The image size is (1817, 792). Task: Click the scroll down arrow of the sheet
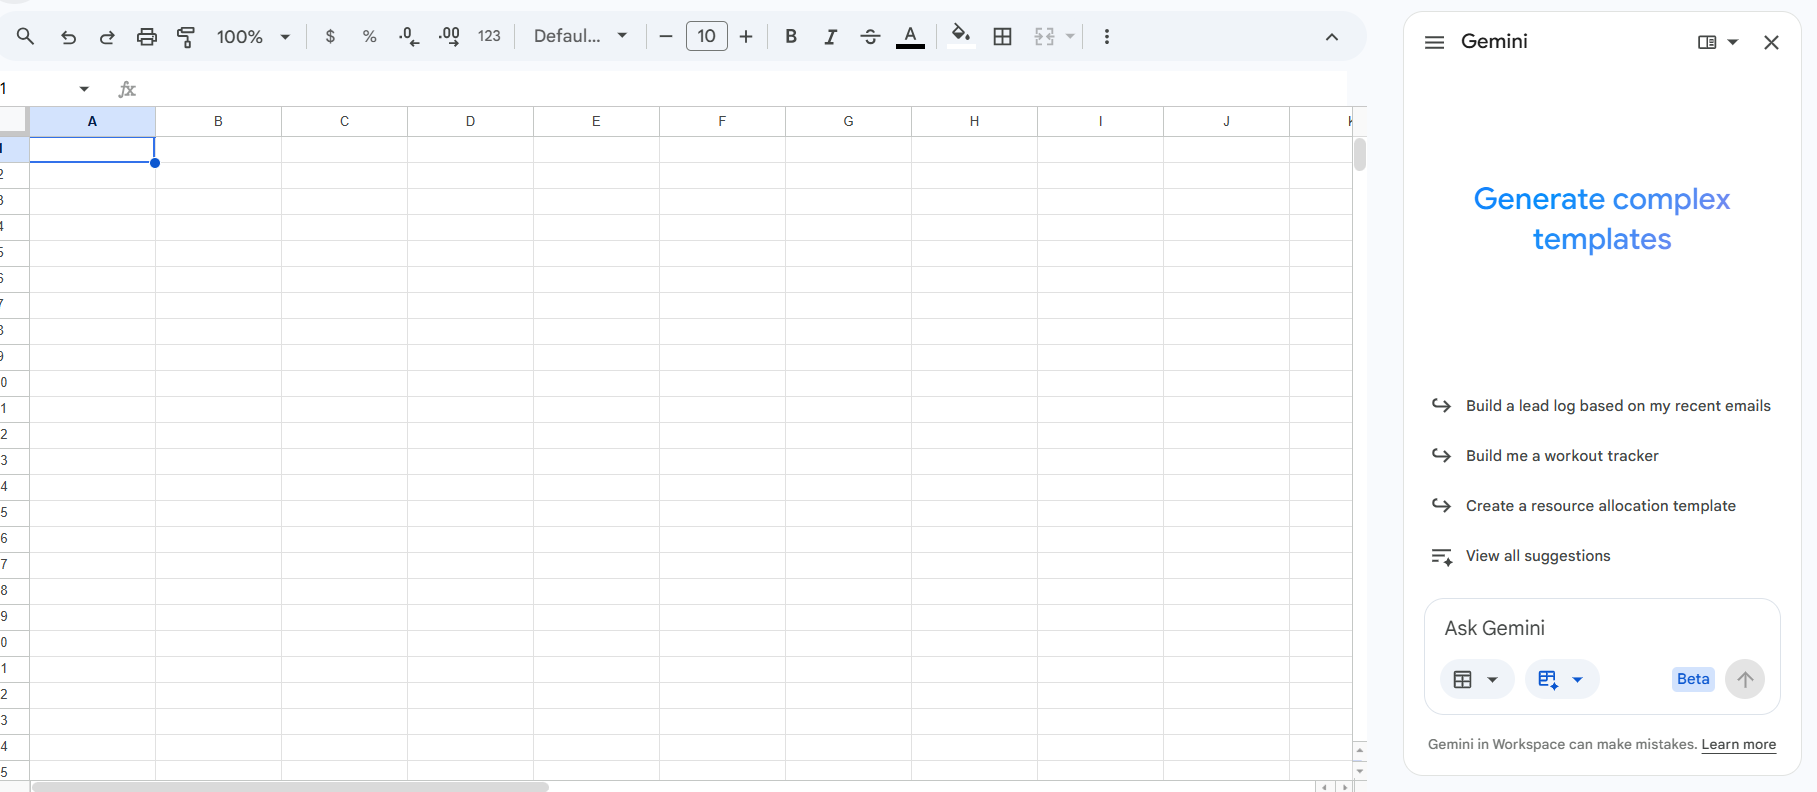(1360, 772)
